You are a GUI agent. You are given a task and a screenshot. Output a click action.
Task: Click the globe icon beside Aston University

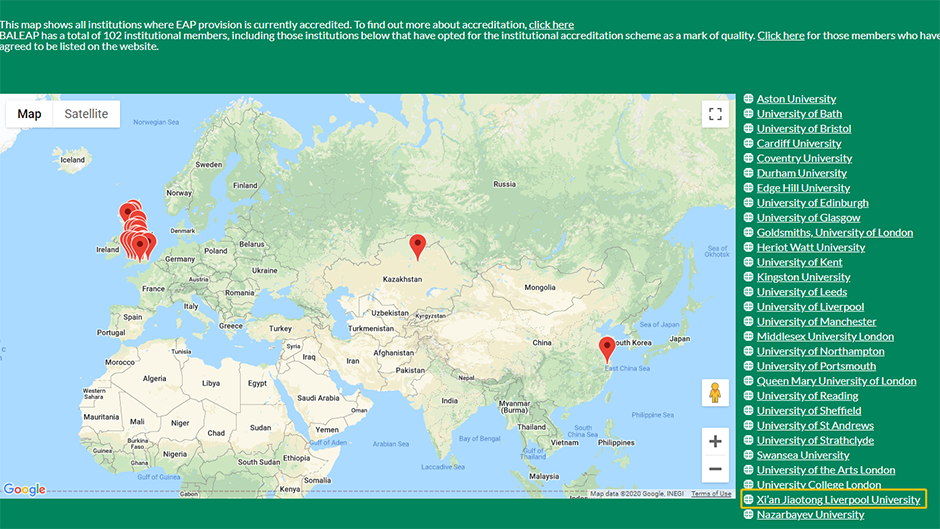[x=748, y=99]
